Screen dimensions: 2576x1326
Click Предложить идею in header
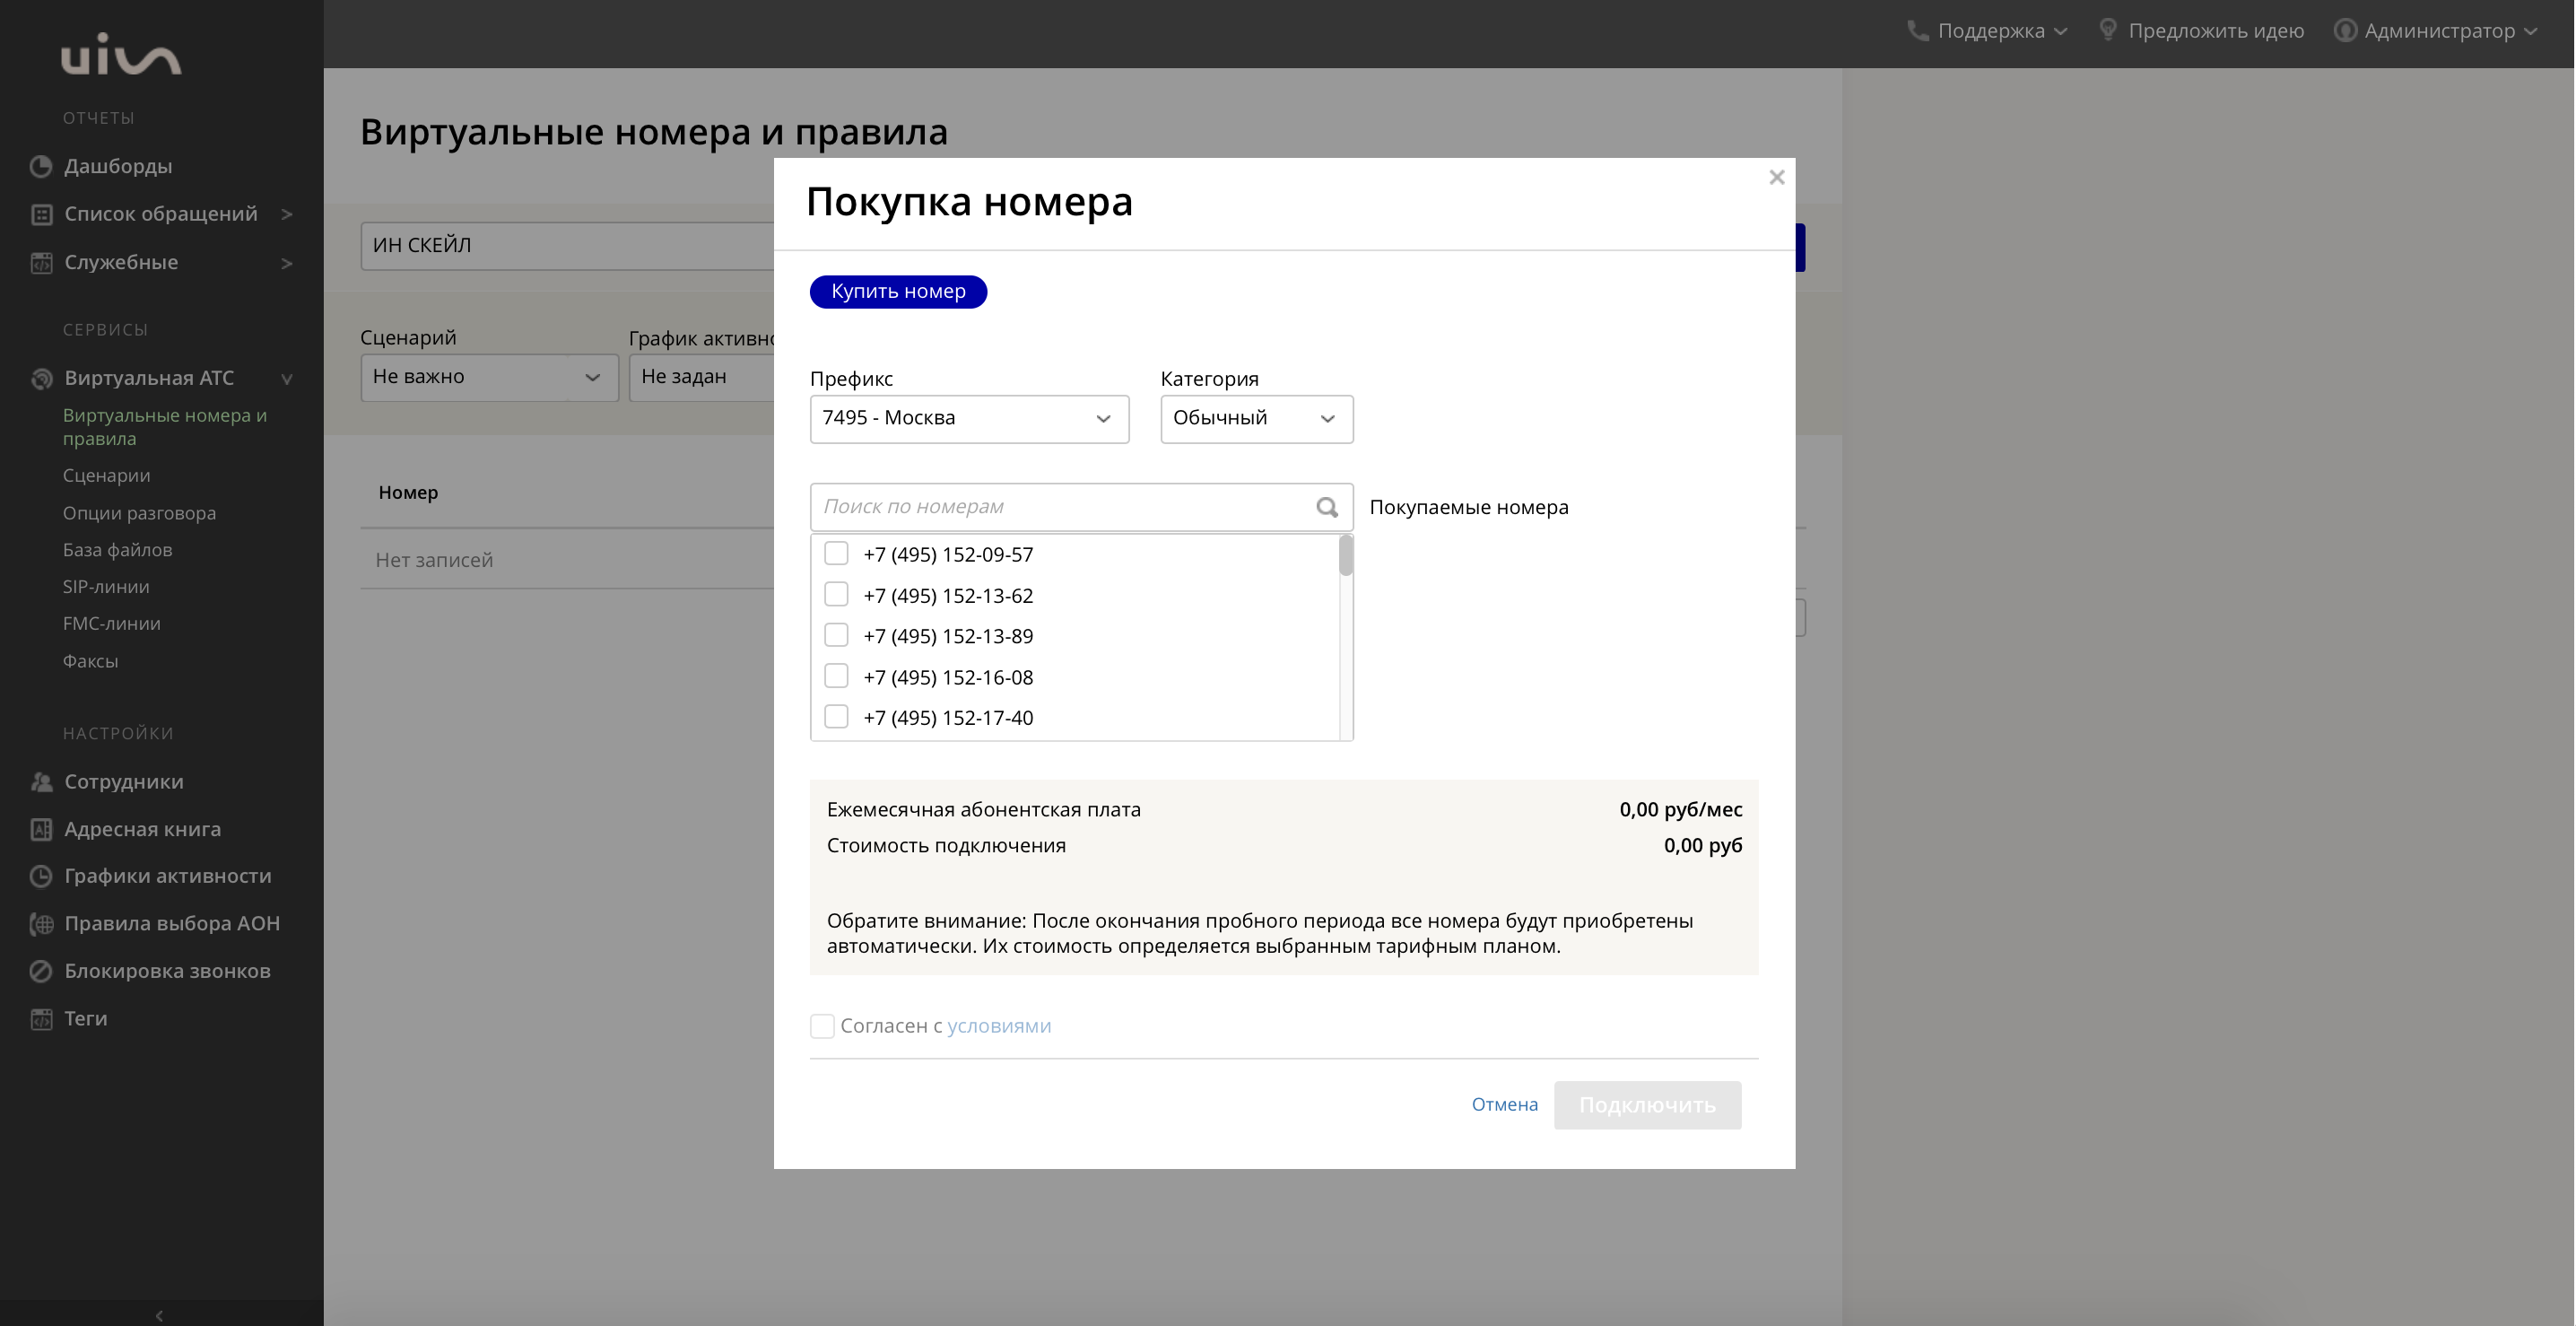pyautogui.click(x=2216, y=31)
